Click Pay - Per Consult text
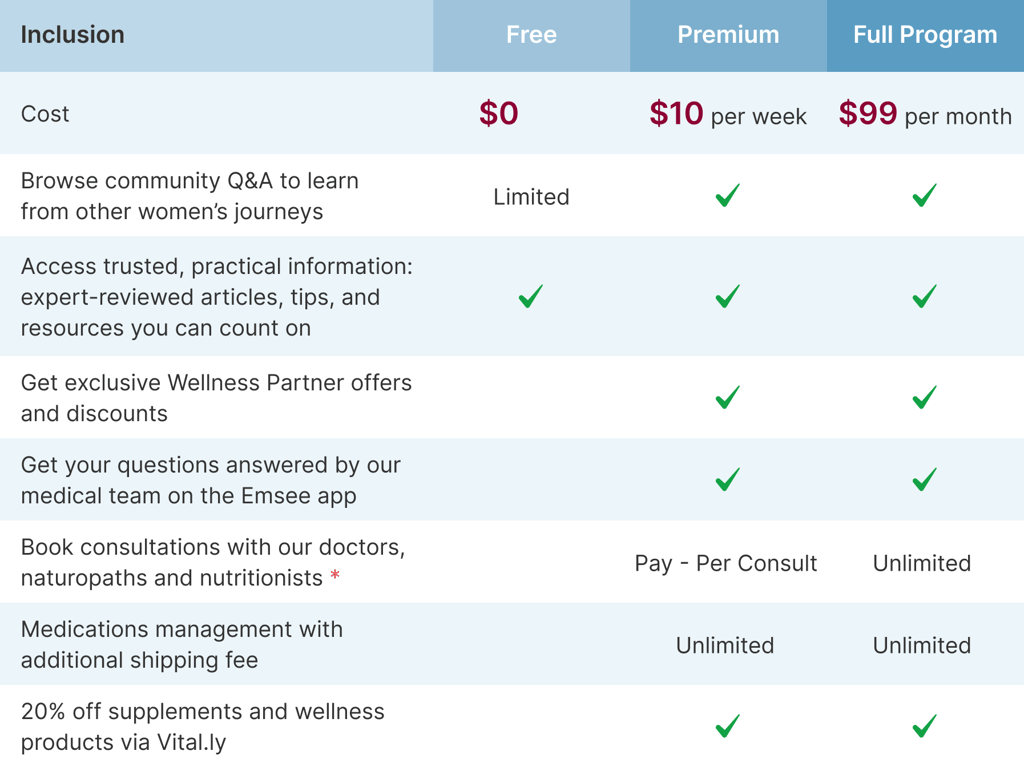 click(726, 563)
